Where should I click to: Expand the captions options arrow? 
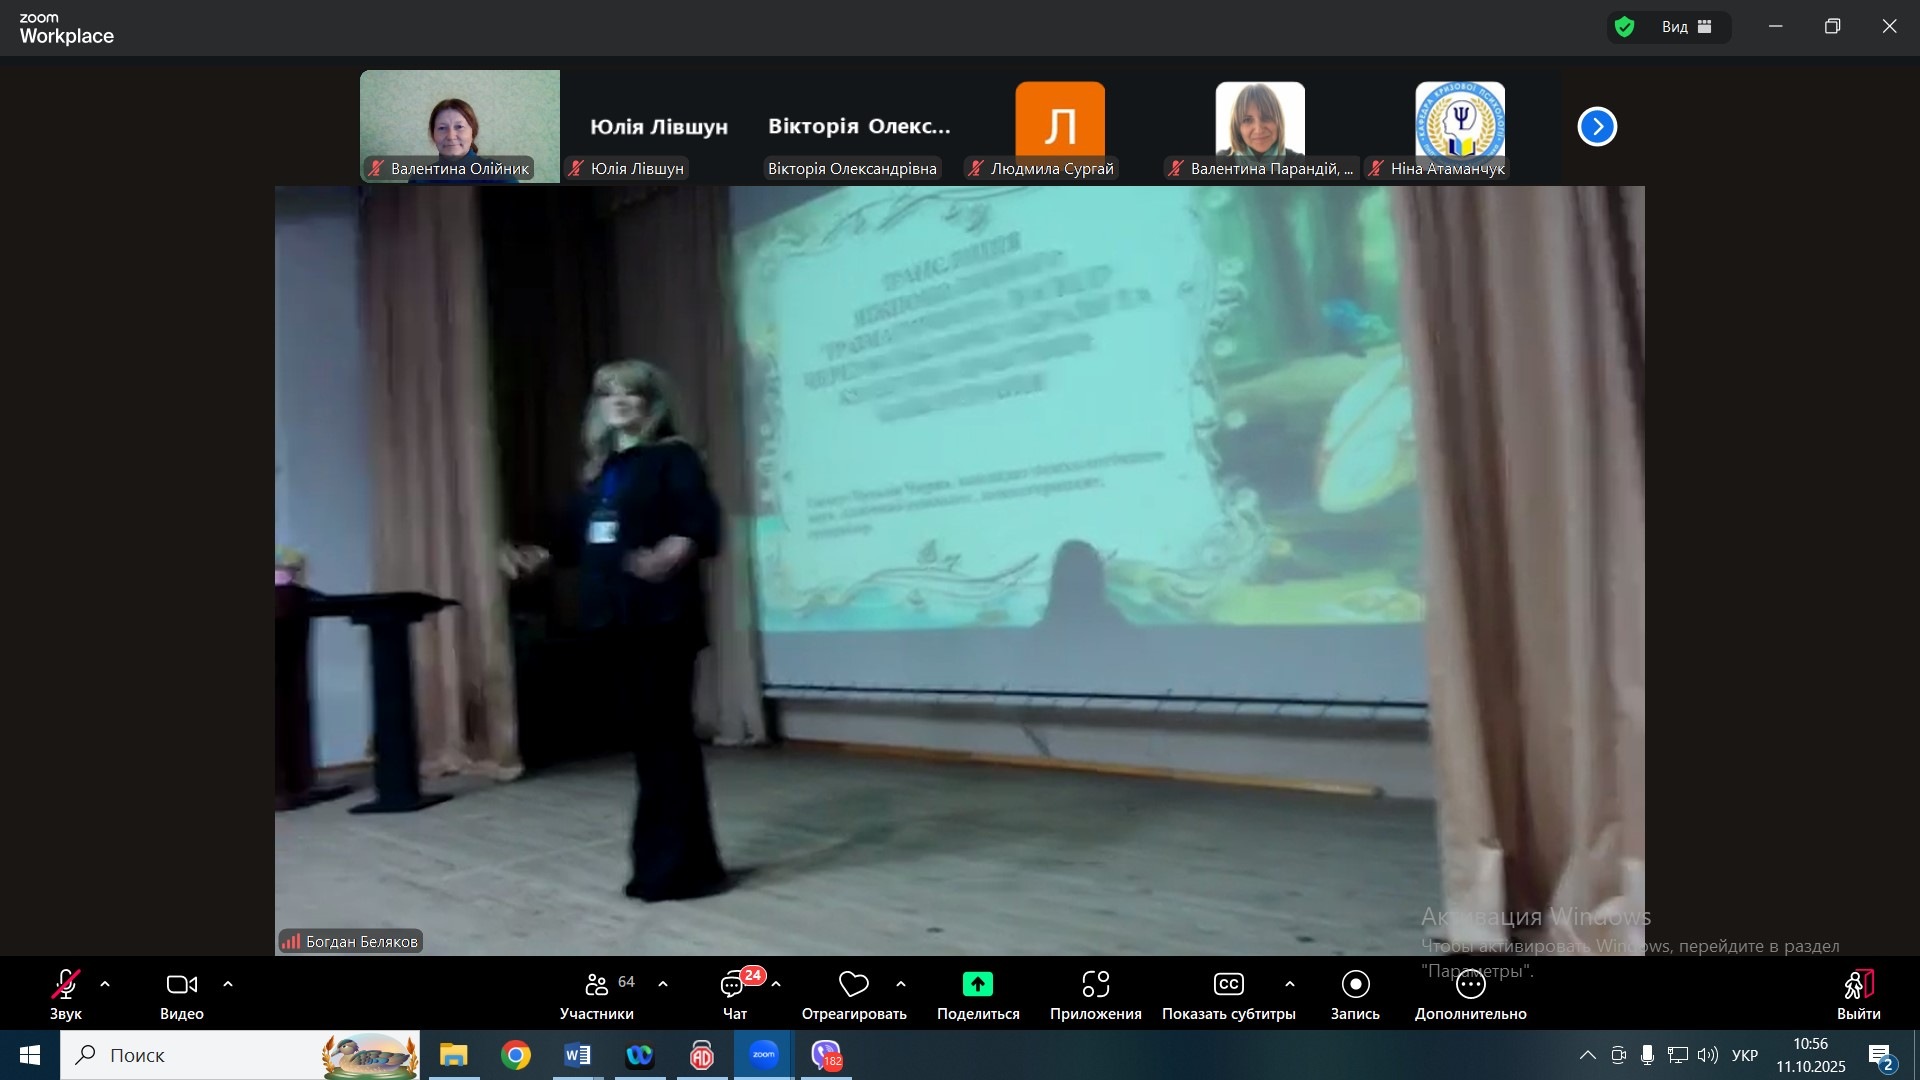point(1290,985)
